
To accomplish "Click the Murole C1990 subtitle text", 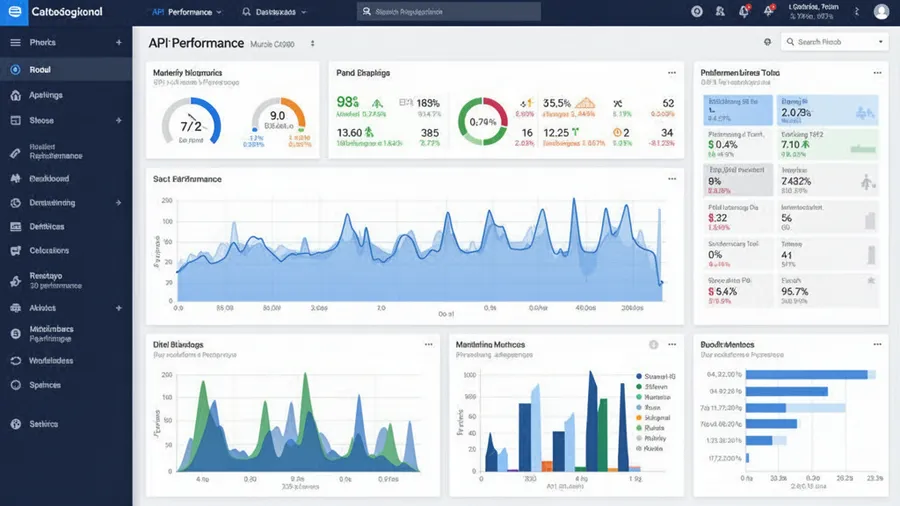I will tap(272, 44).
